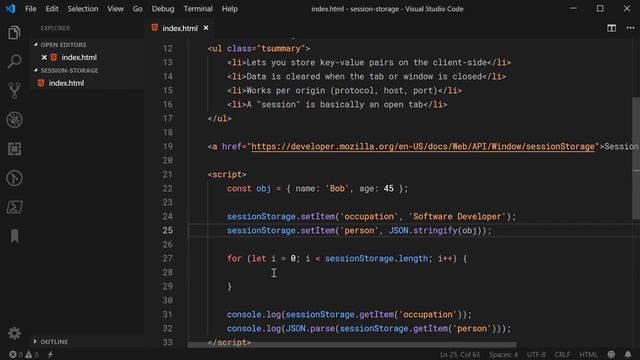Viewport: 640px width, 360px height.
Task: Change language mode via HTML status item
Action: pyautogui.click(x=588, y=354)
